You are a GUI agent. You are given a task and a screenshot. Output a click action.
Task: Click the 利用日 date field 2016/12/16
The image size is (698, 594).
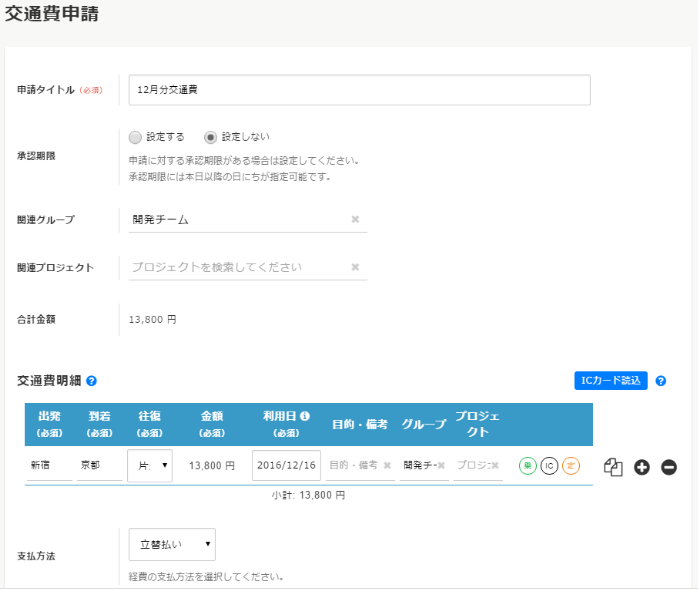coord(286,465)
